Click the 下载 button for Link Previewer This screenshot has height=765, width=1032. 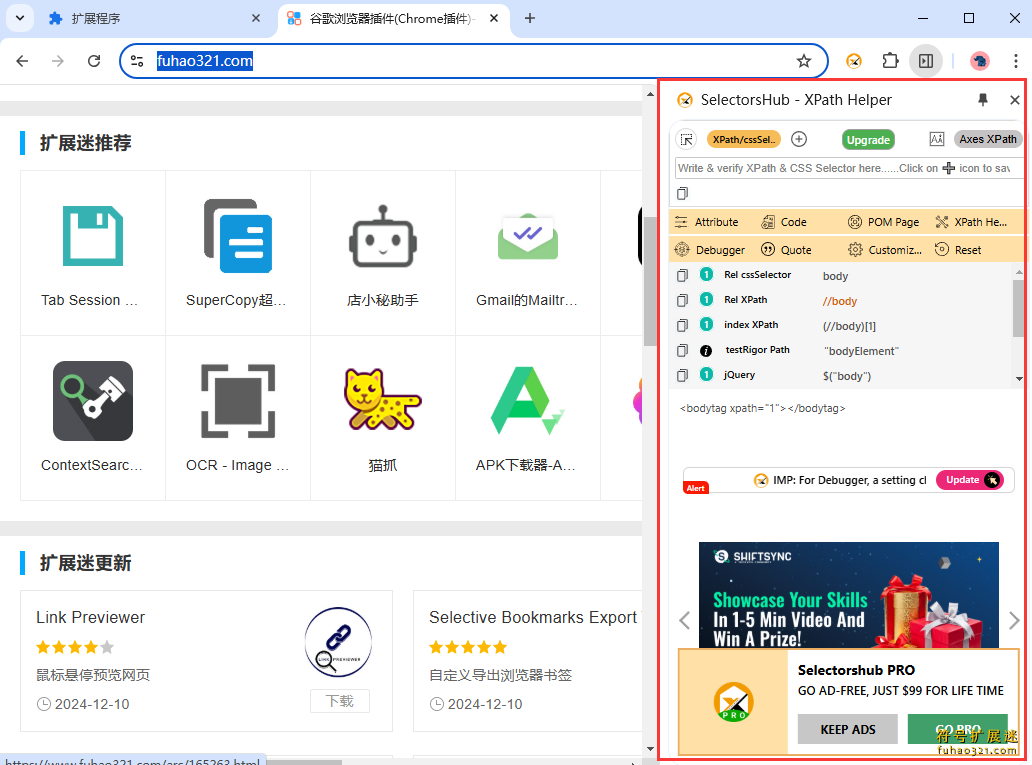point(340,701)
